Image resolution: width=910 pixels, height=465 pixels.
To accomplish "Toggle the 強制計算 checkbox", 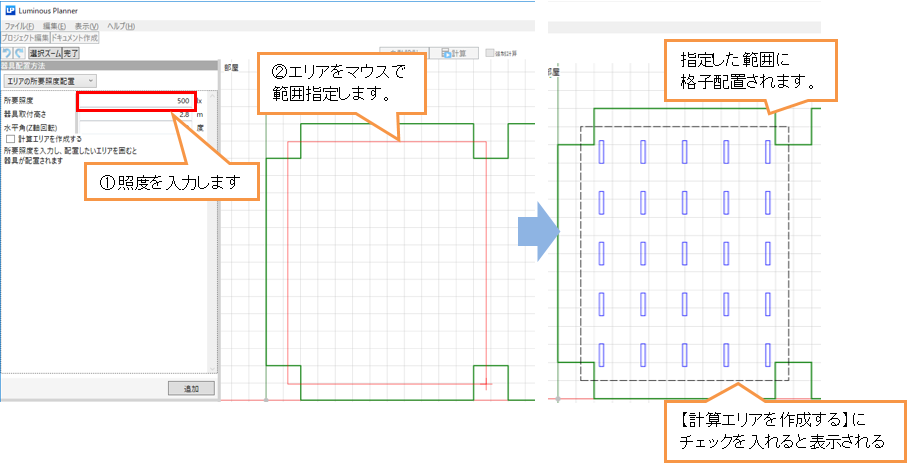I will coord(489,54).
